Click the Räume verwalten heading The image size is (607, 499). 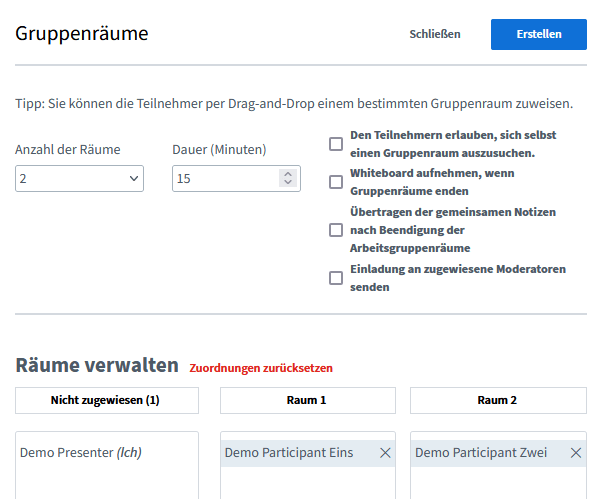[x=96, y=366]
